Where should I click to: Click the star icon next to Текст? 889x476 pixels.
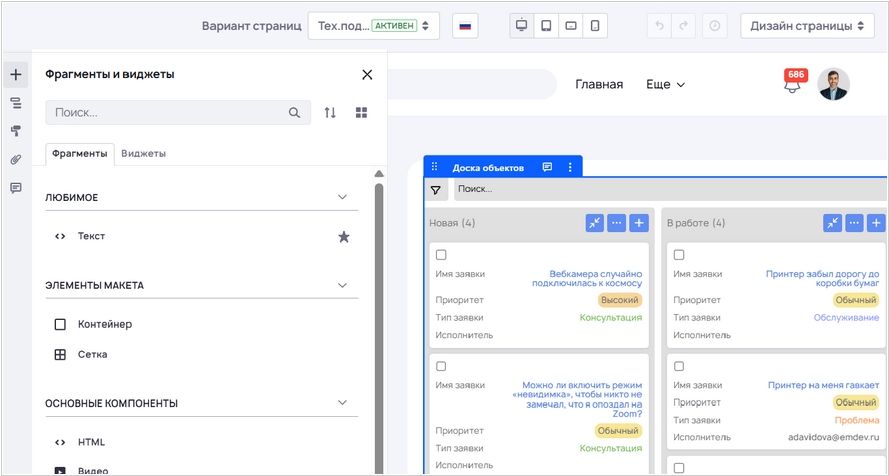tap(344, 237)
